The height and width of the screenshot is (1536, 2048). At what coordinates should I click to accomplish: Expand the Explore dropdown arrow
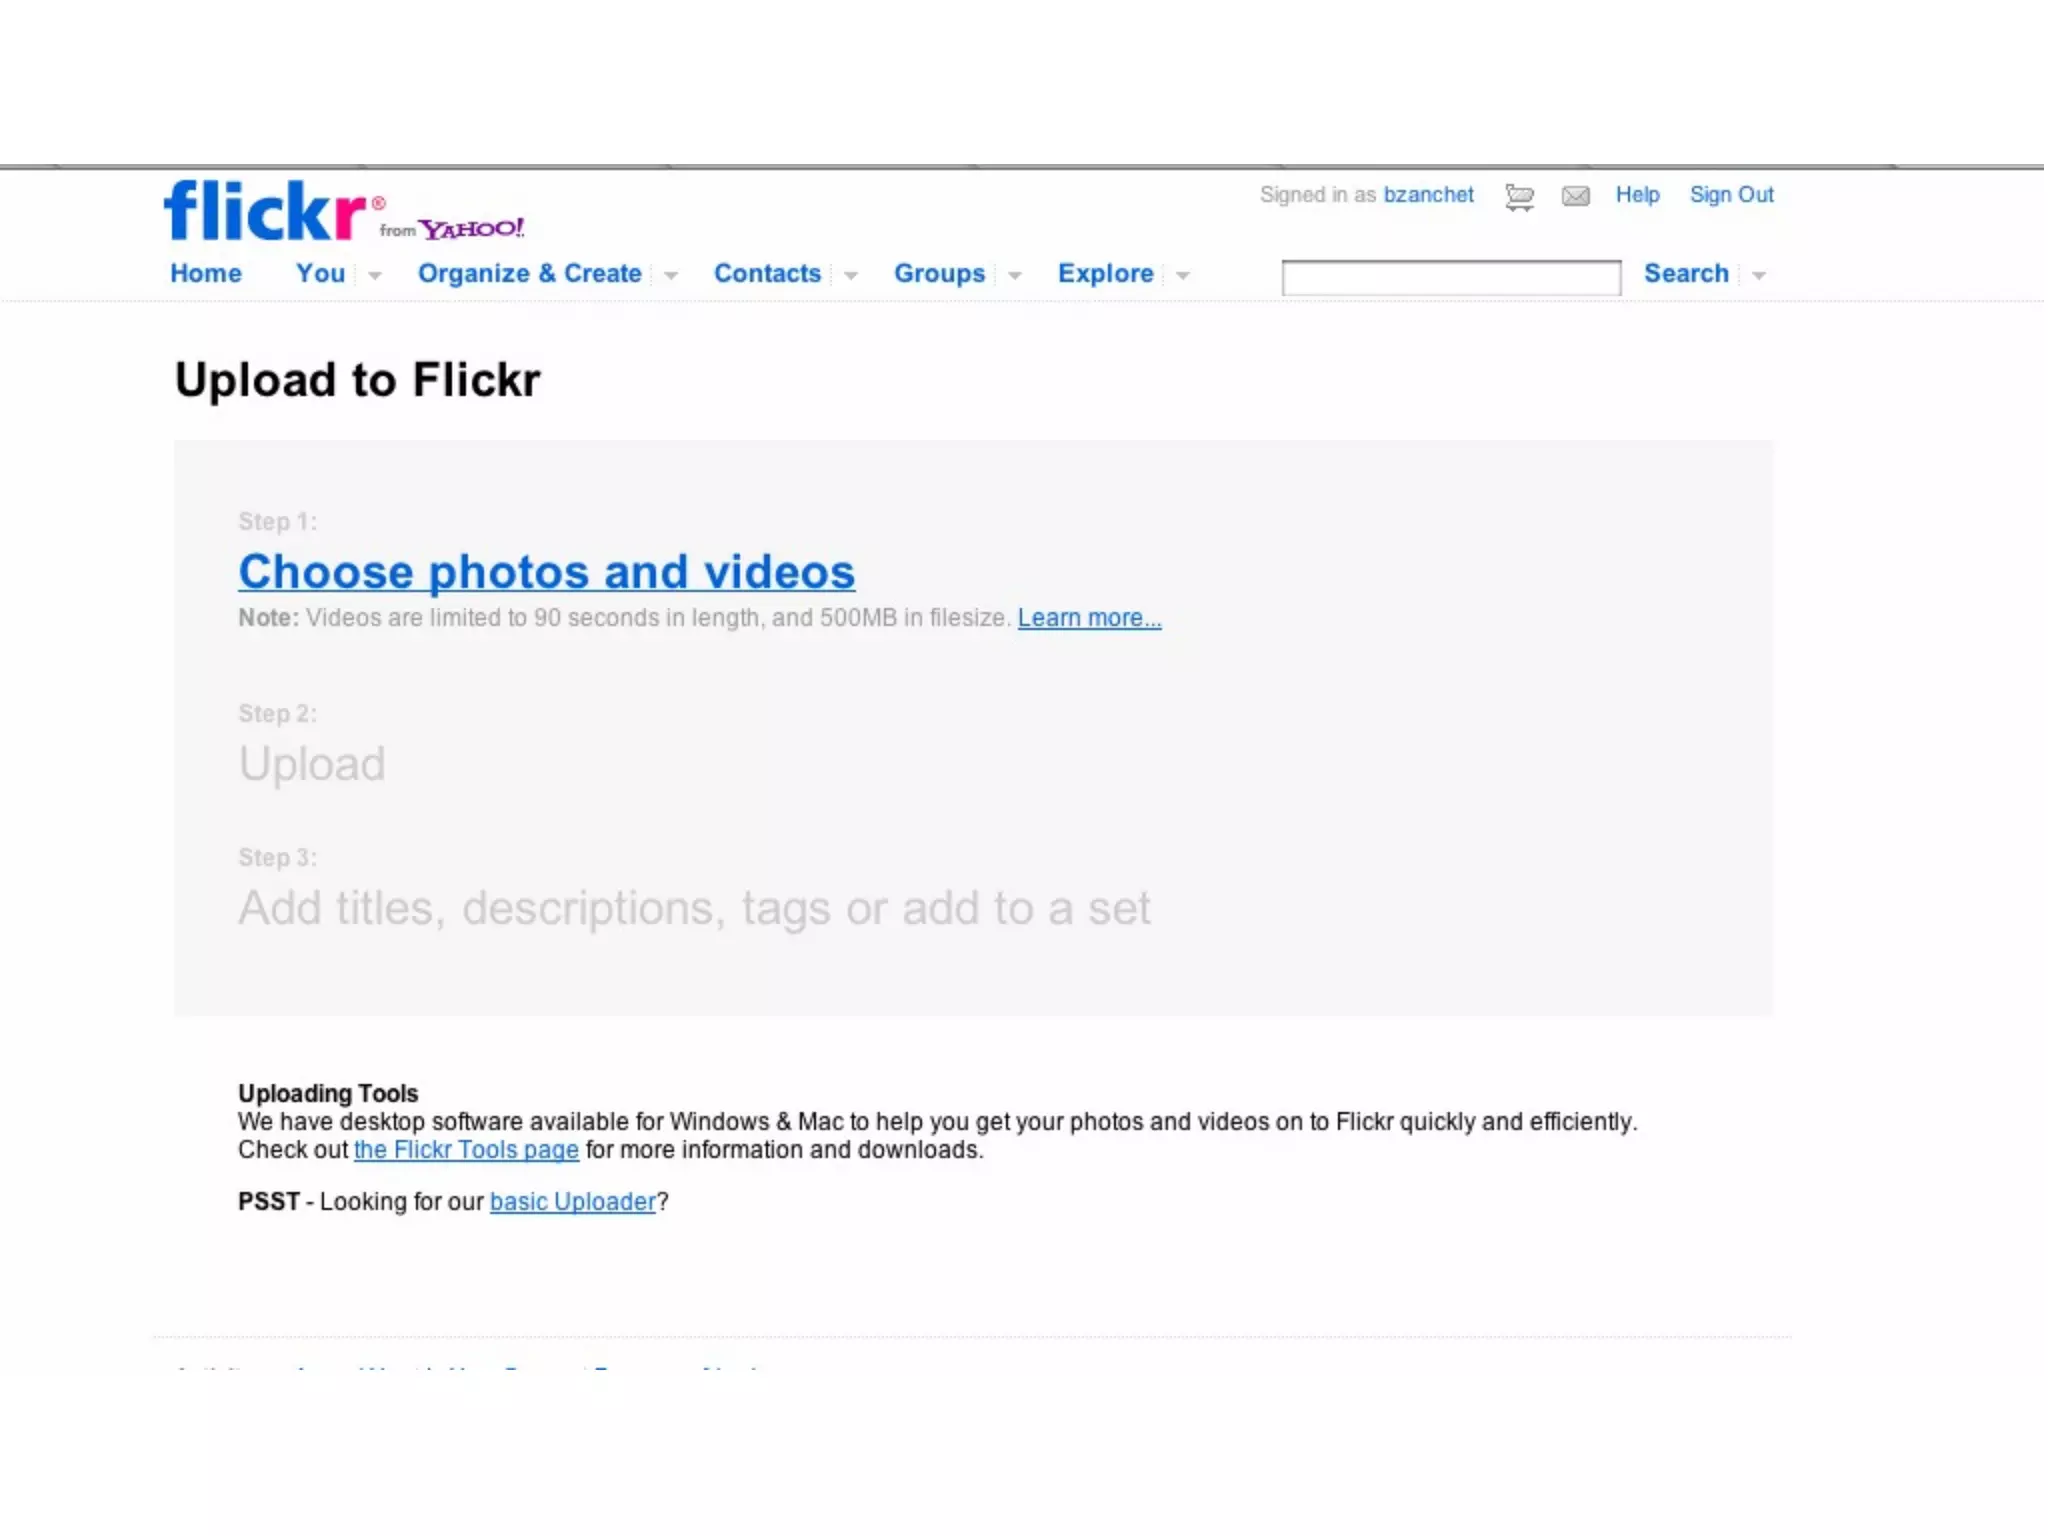point(1183,275)
